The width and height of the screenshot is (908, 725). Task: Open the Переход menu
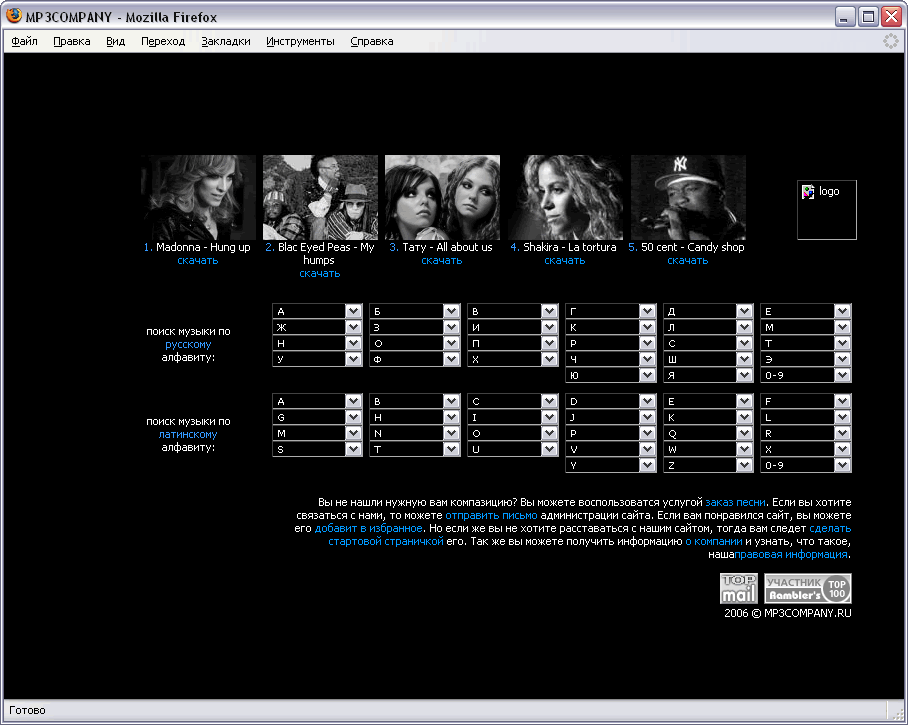[163, 41]
